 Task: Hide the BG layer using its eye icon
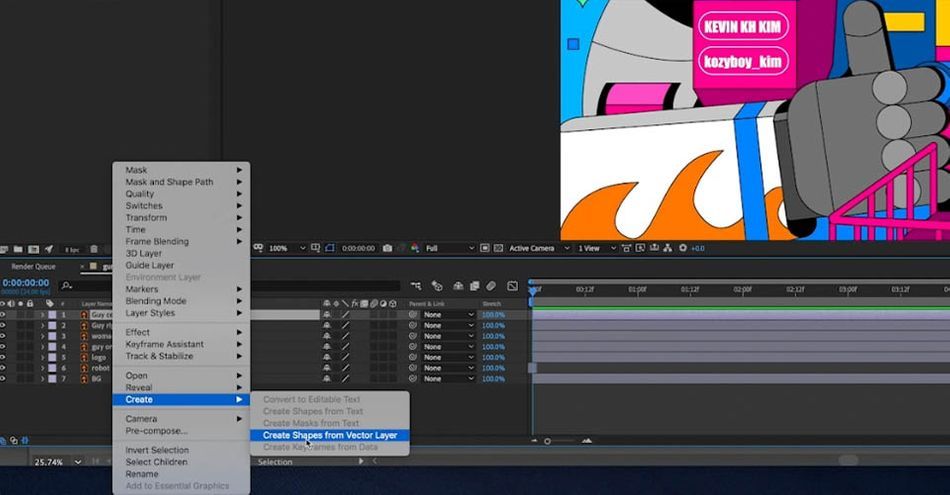point(3,379)
